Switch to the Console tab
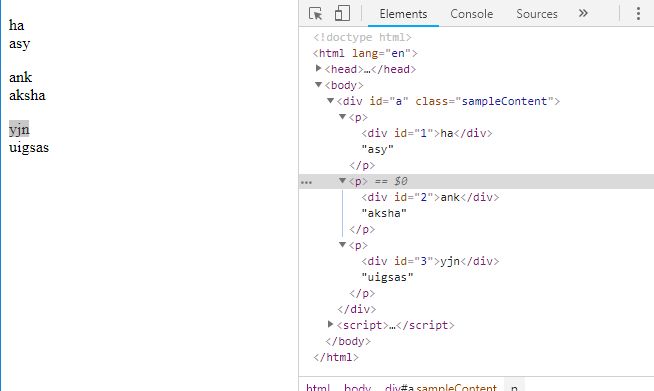The height and width of the screenshot is (391, 654). coord(471,14)
